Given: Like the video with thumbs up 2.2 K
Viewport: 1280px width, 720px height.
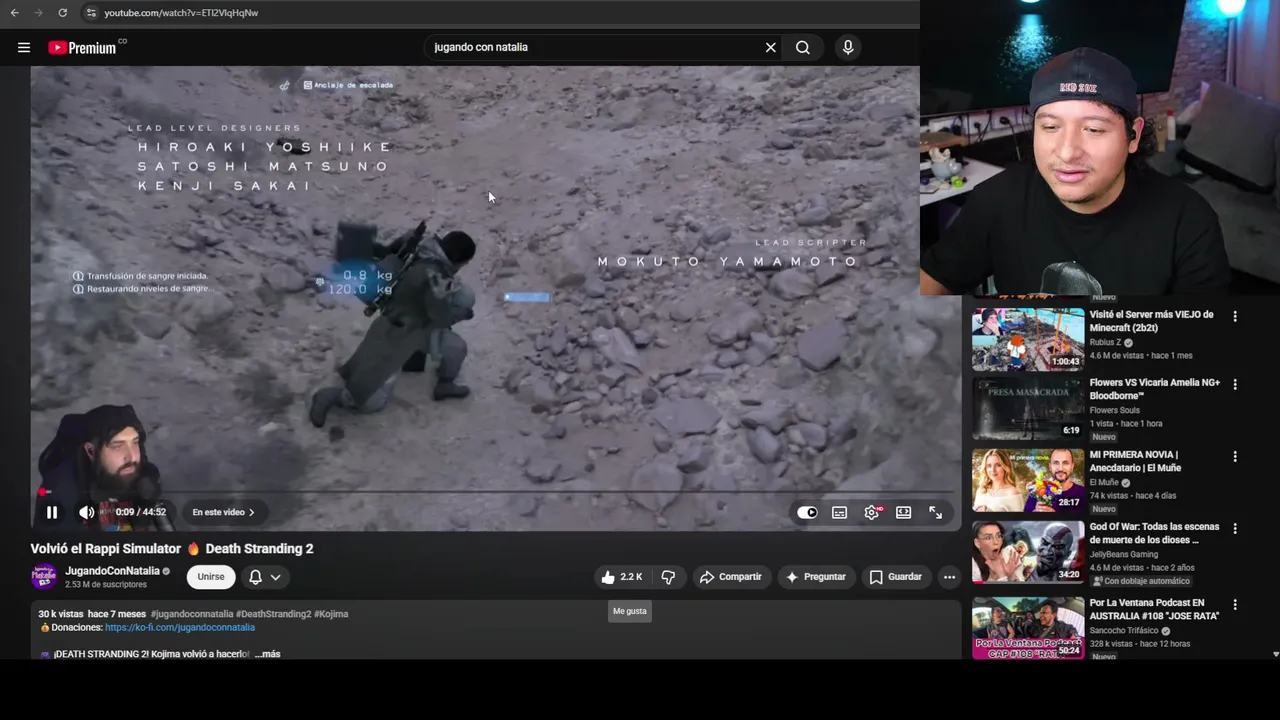Looking at the screenshot, I should click(x=621, y=577).
